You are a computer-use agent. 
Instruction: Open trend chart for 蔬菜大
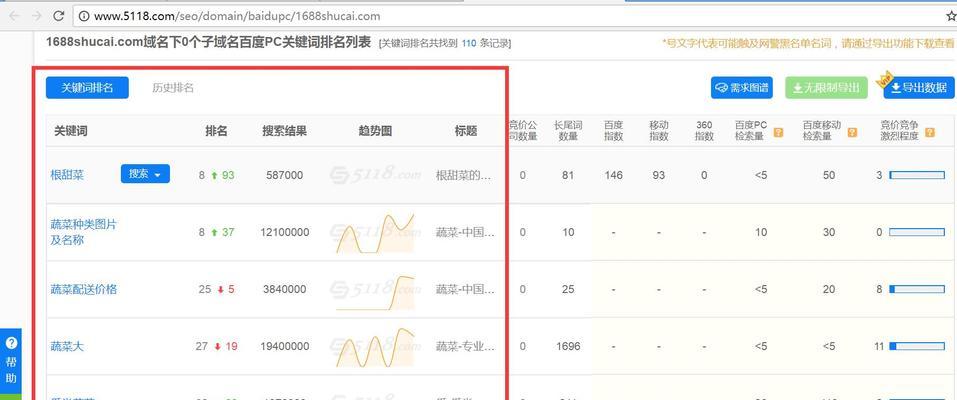click(x=375, y=347)
